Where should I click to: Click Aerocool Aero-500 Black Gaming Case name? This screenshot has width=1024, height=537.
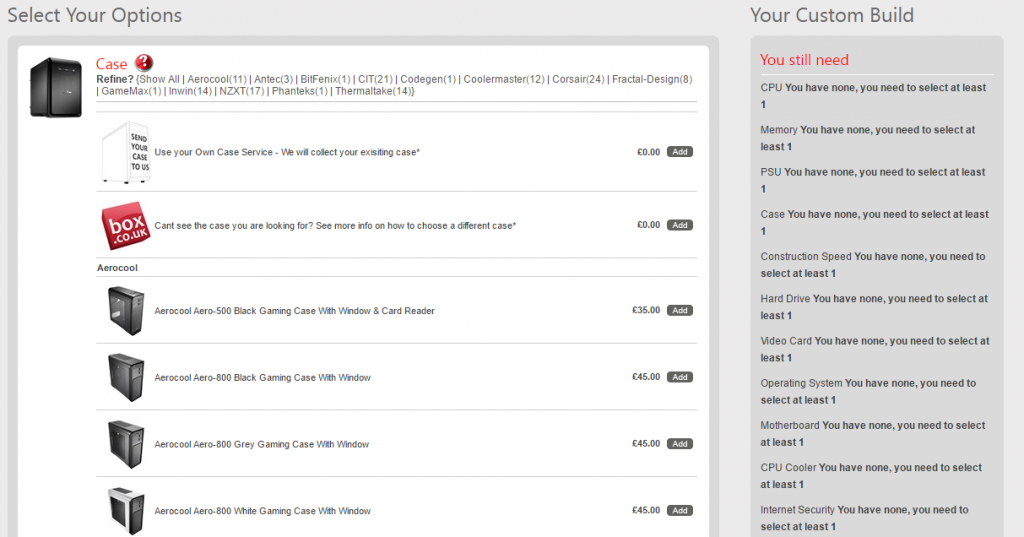click(x=294, y=311)
